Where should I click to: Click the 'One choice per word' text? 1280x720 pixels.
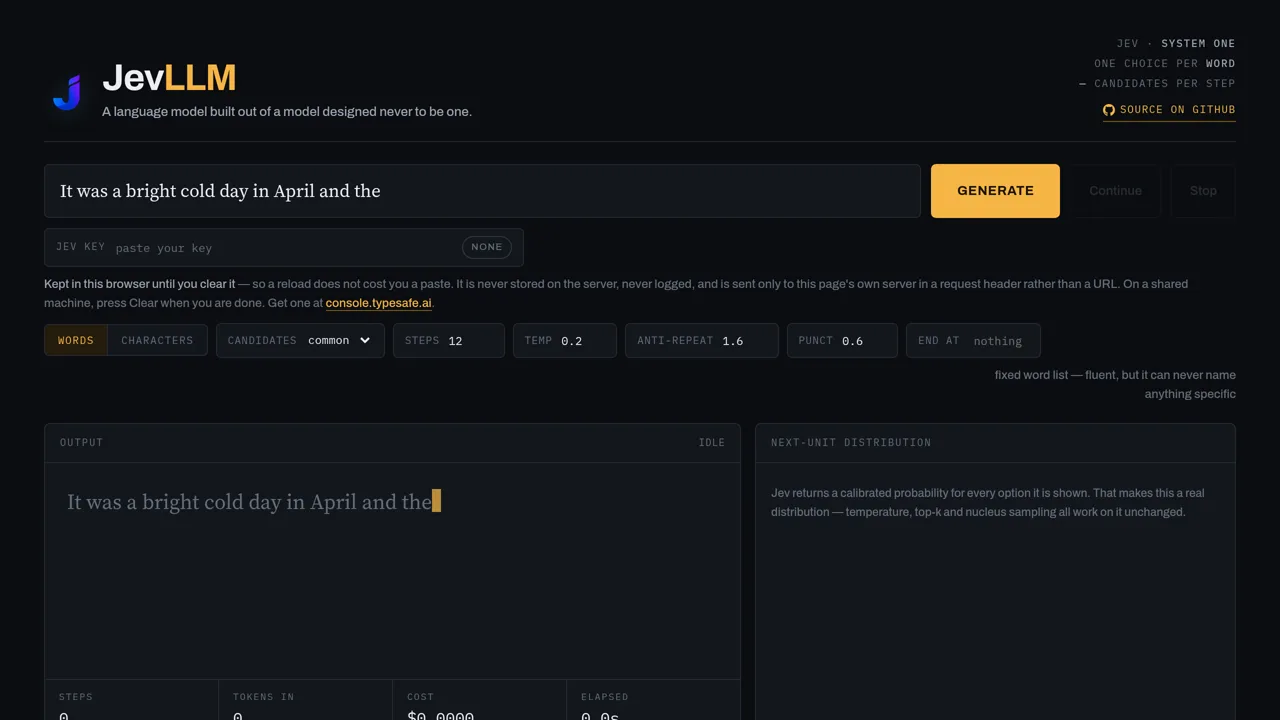point(1165,64)
